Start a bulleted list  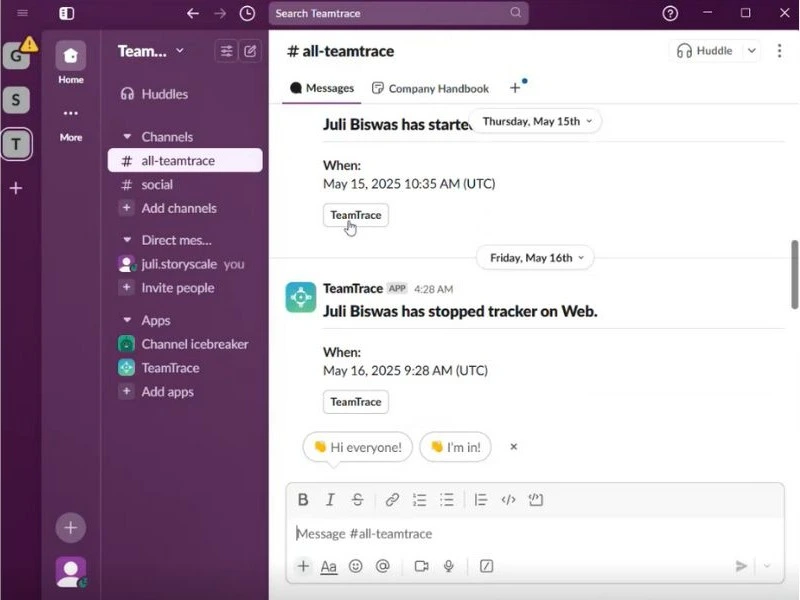(447, 499)
